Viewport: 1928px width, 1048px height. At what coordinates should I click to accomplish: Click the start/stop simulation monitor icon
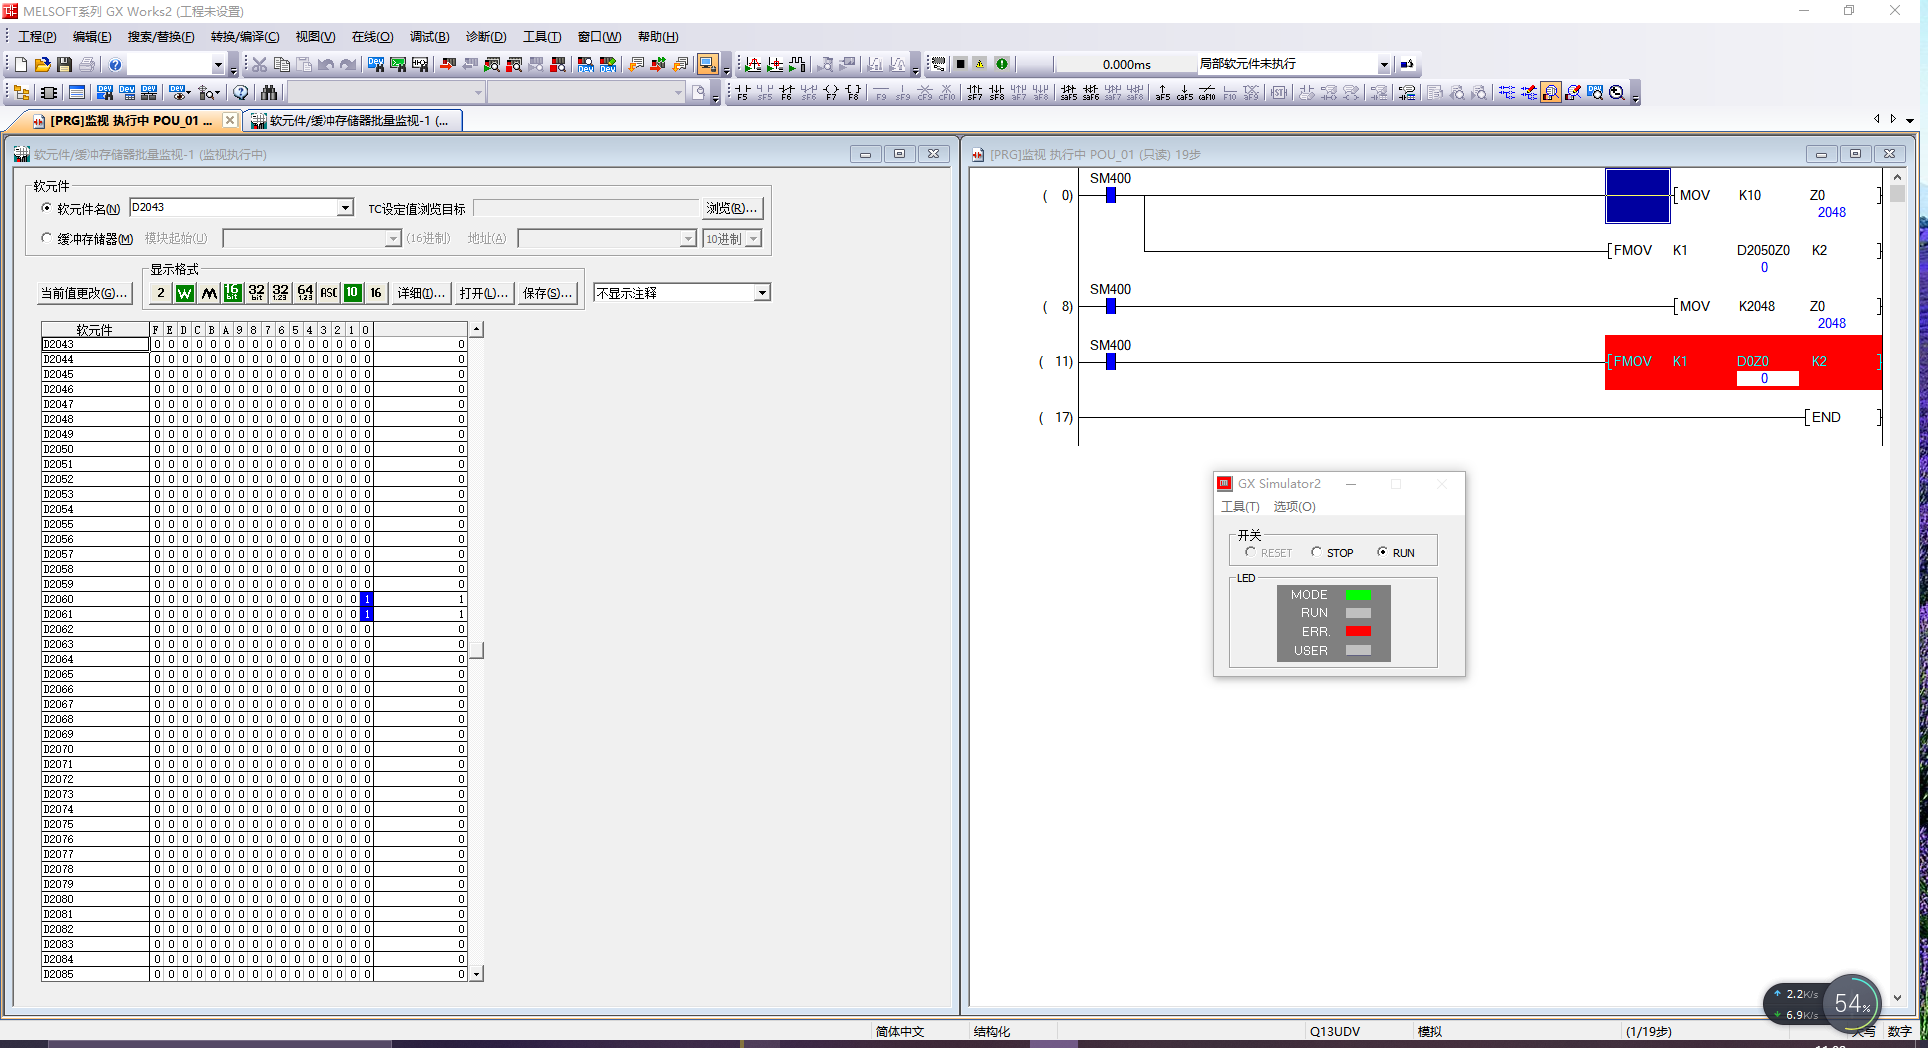tap(707, 65)
